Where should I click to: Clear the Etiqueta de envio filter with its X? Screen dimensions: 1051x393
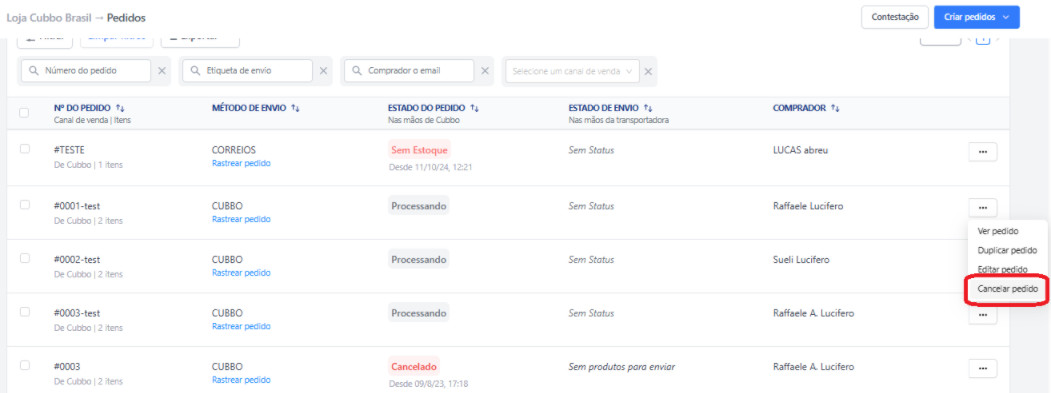click(323, 71)
